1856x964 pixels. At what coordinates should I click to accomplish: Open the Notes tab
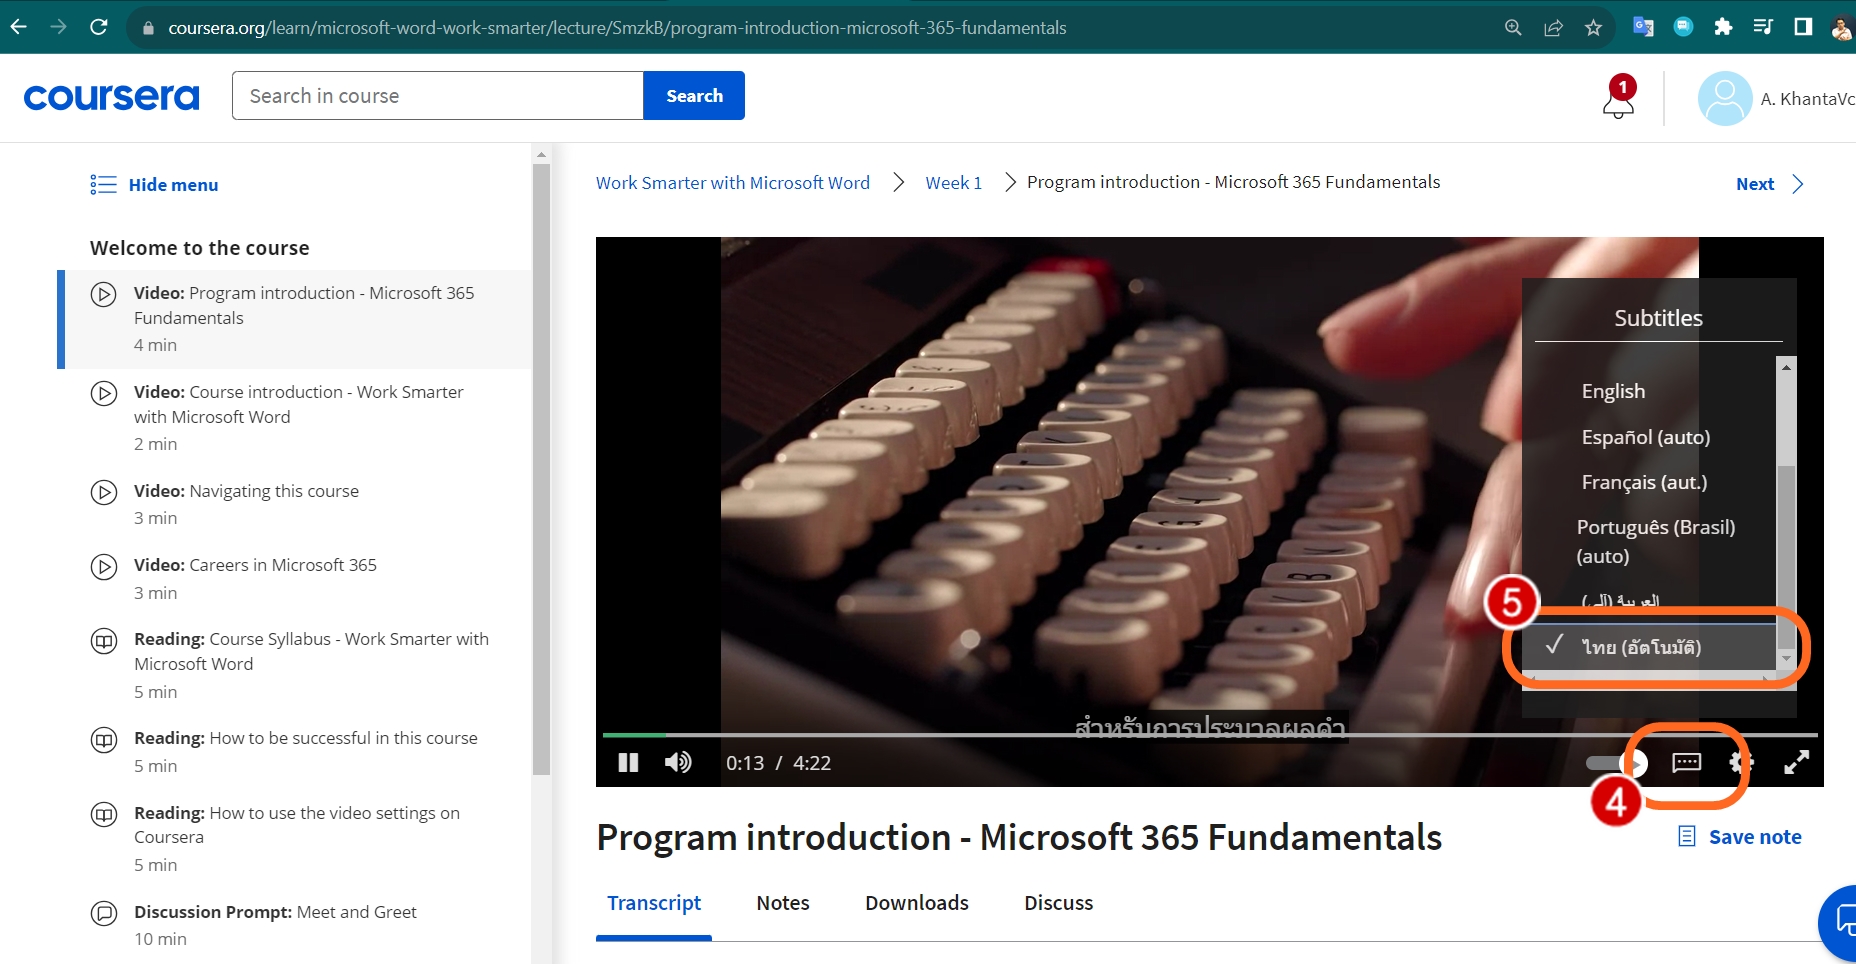783,903
